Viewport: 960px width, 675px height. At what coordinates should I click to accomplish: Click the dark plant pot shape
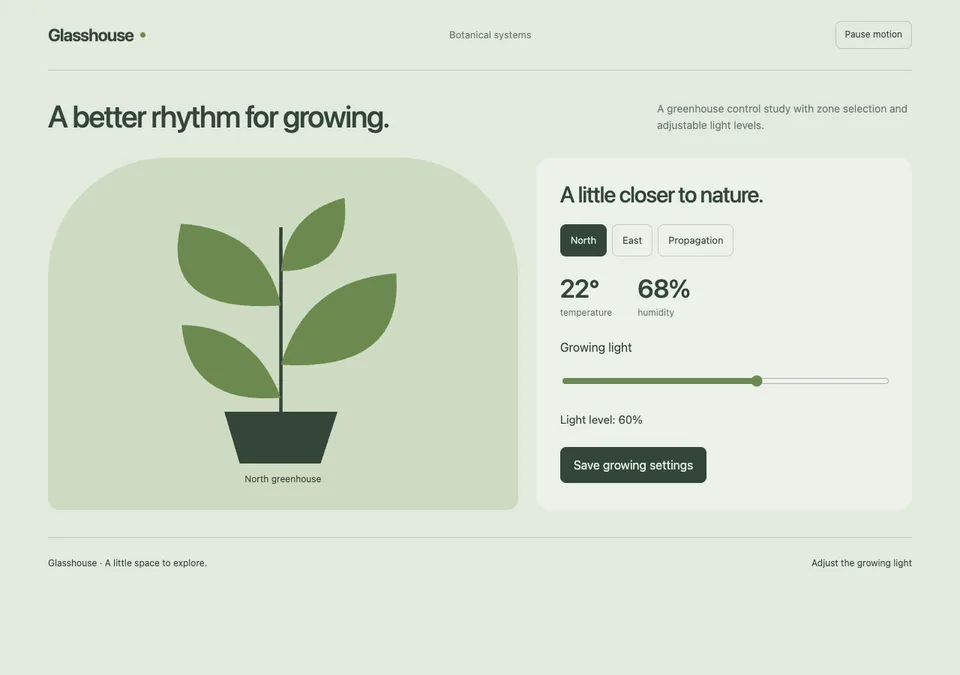coord(281,437)
